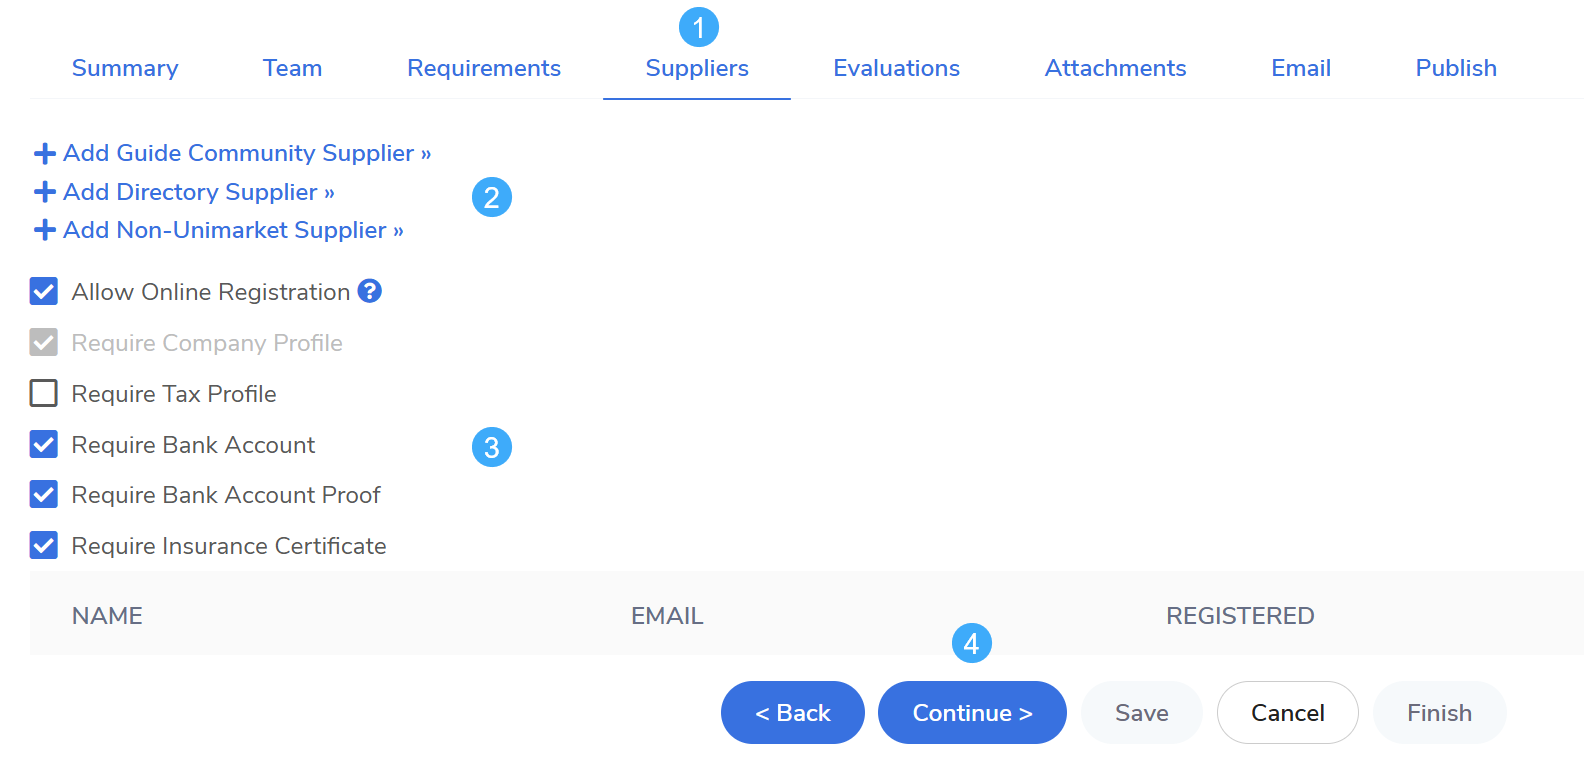This screenshot has width=1584, height=771.
Task: Click the plus icon beside Add Directory Supplier
Action: (44, 192)
